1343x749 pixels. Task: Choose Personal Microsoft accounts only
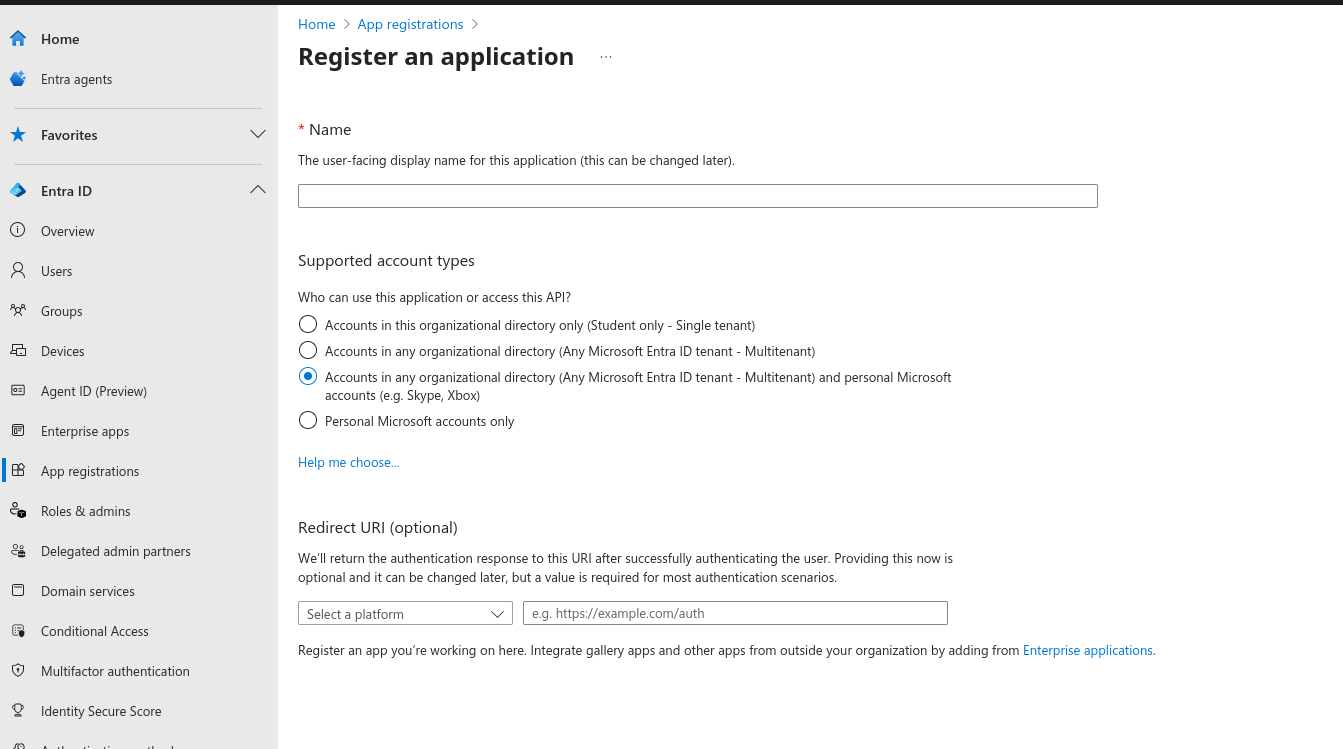tap(308, 421)
